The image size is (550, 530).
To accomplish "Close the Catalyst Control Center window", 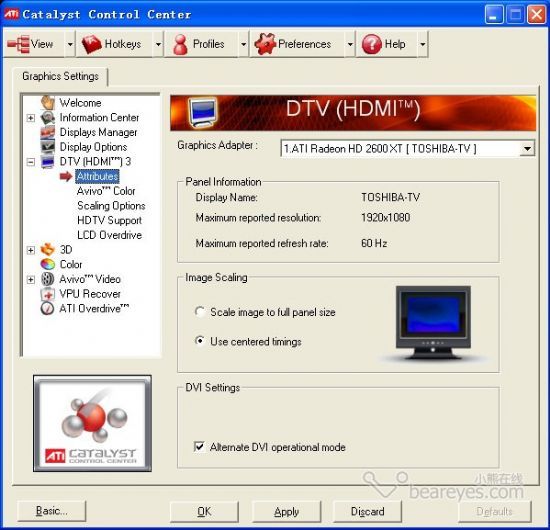I will point(537,14).
